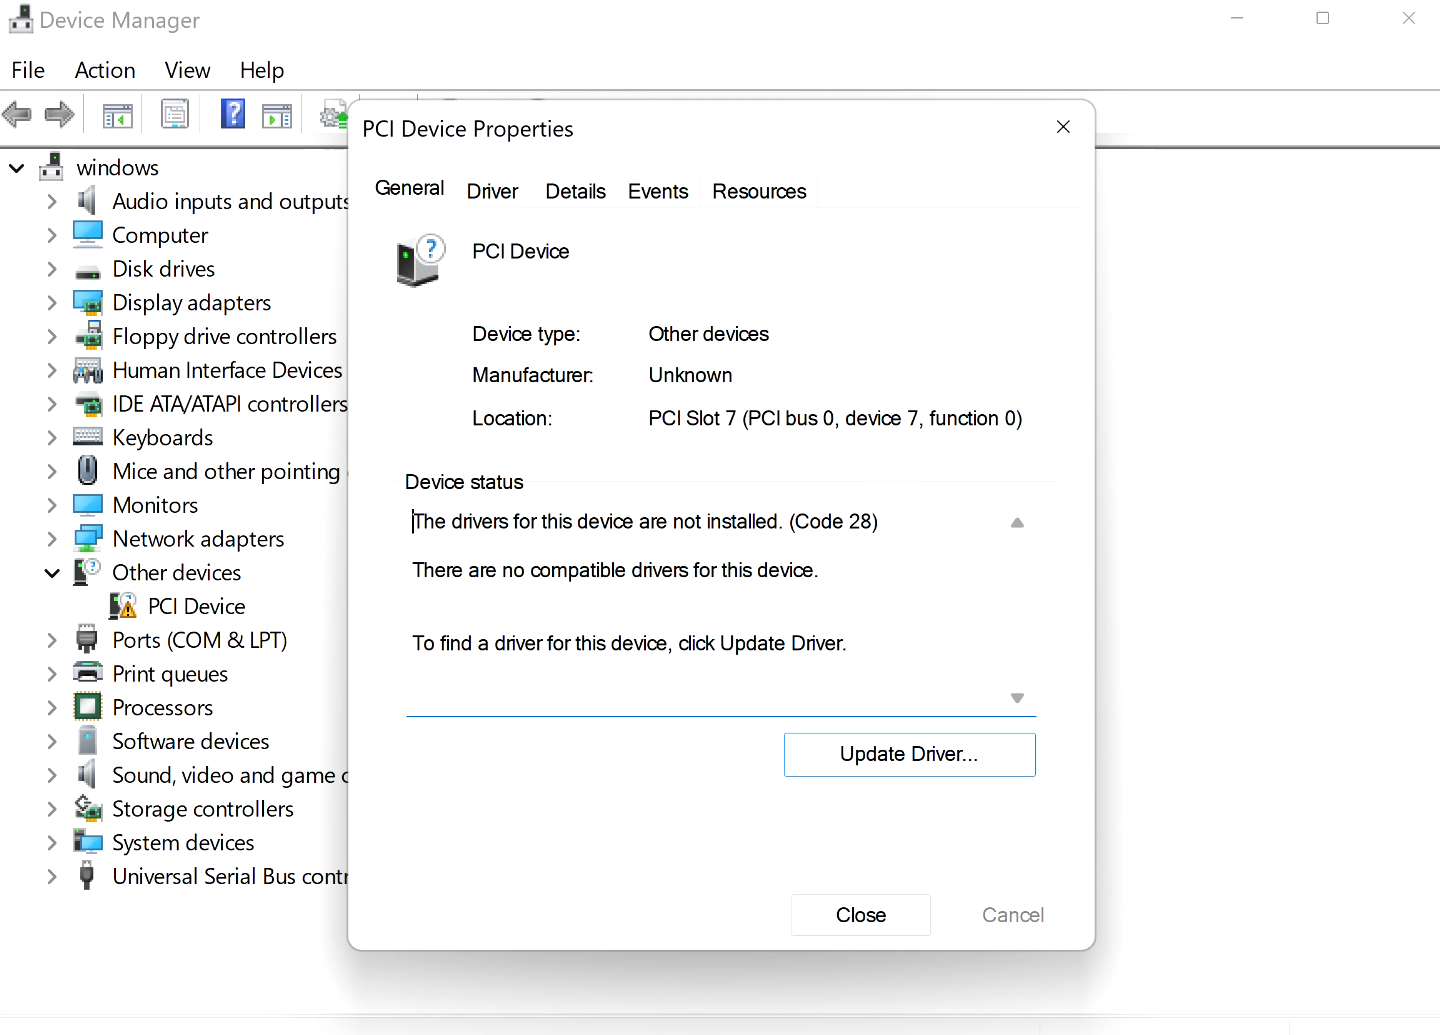Click the Display adapters icon
The height and width of the screenshot is (1035, 1440).
coord(88,303)
